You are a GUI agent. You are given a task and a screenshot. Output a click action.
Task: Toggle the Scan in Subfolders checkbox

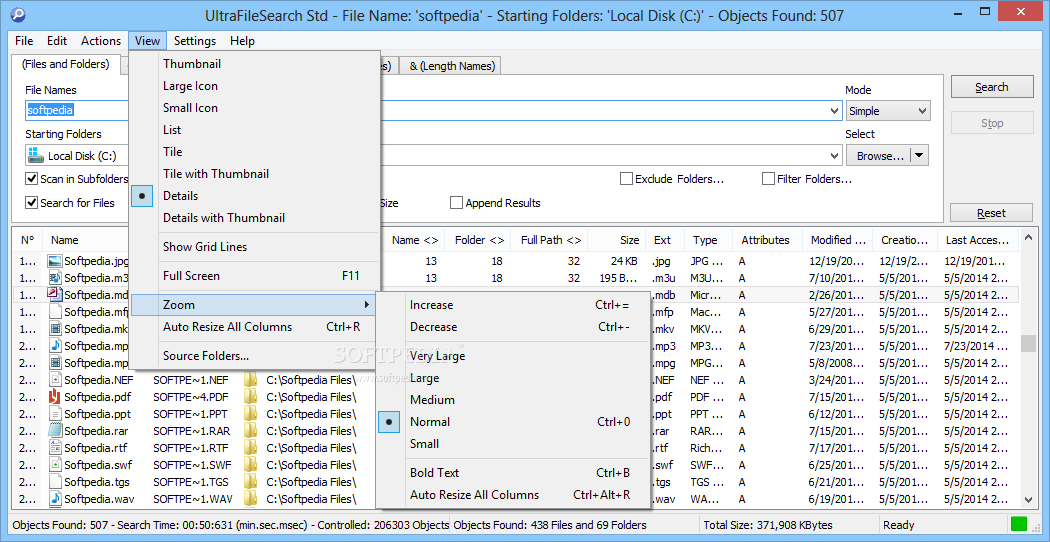pos(31,179)
